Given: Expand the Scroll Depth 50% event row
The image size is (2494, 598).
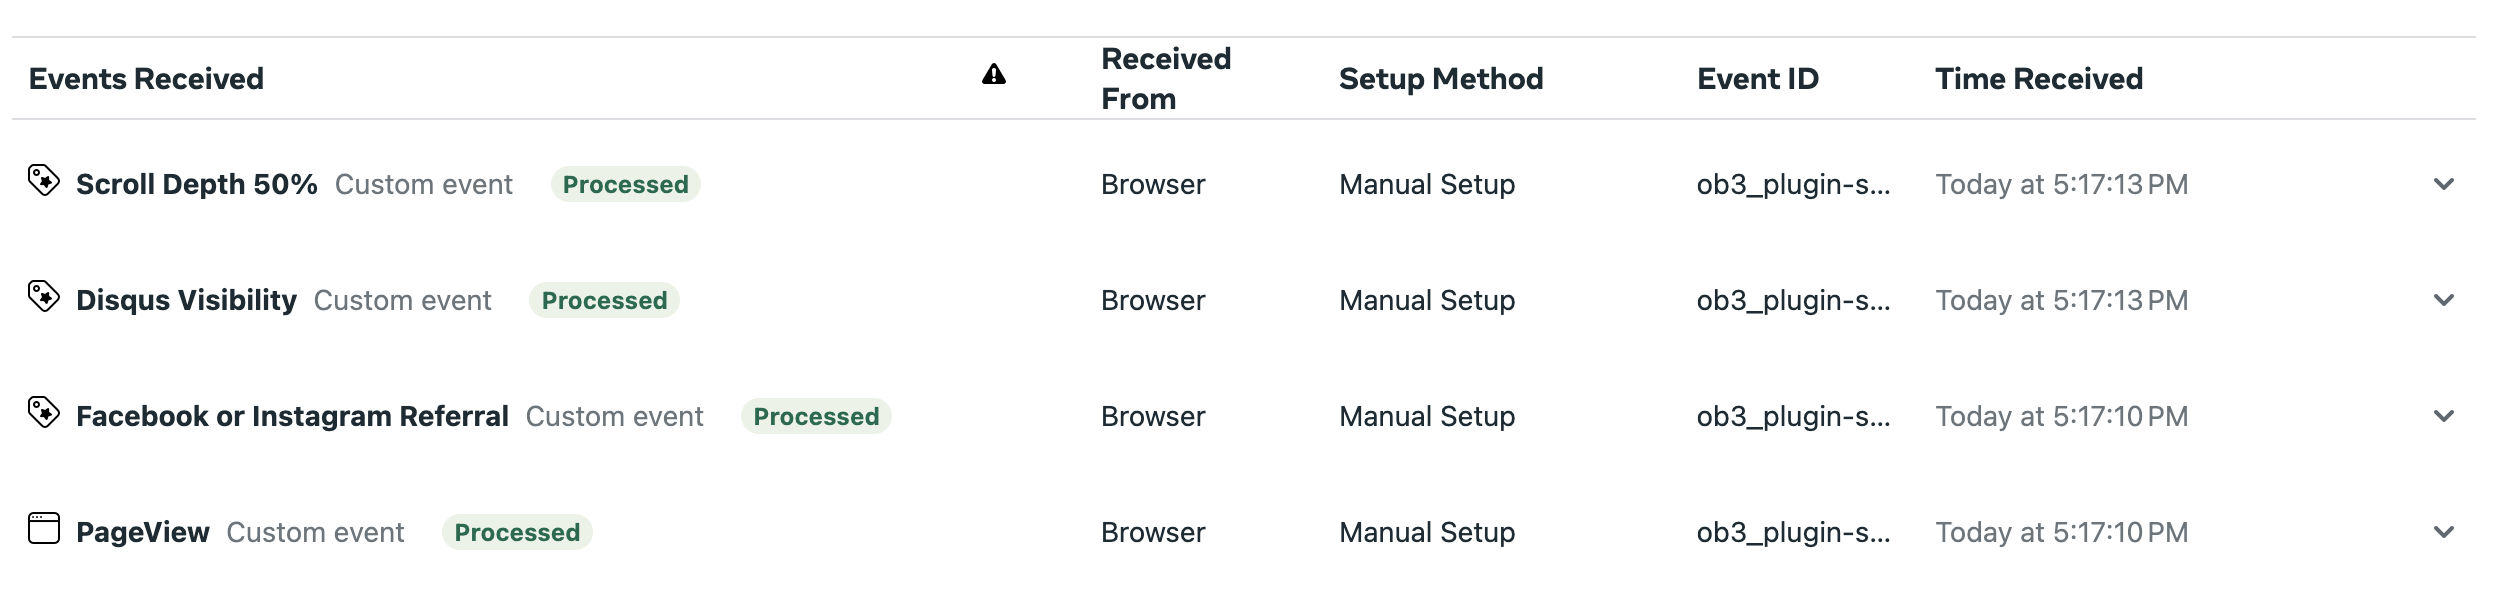Looking at the screenshot, I should 2444,184.
